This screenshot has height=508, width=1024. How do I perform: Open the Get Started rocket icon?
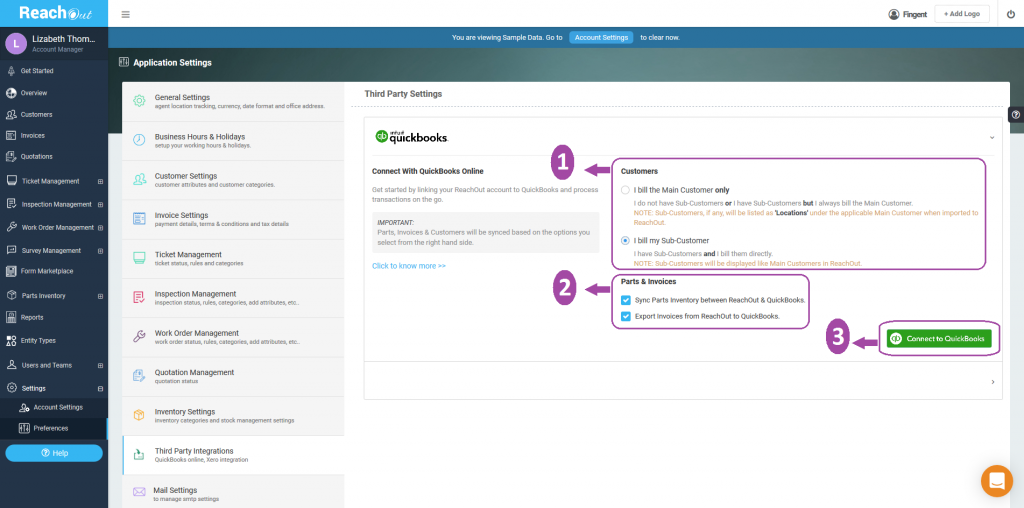point(11,71)
